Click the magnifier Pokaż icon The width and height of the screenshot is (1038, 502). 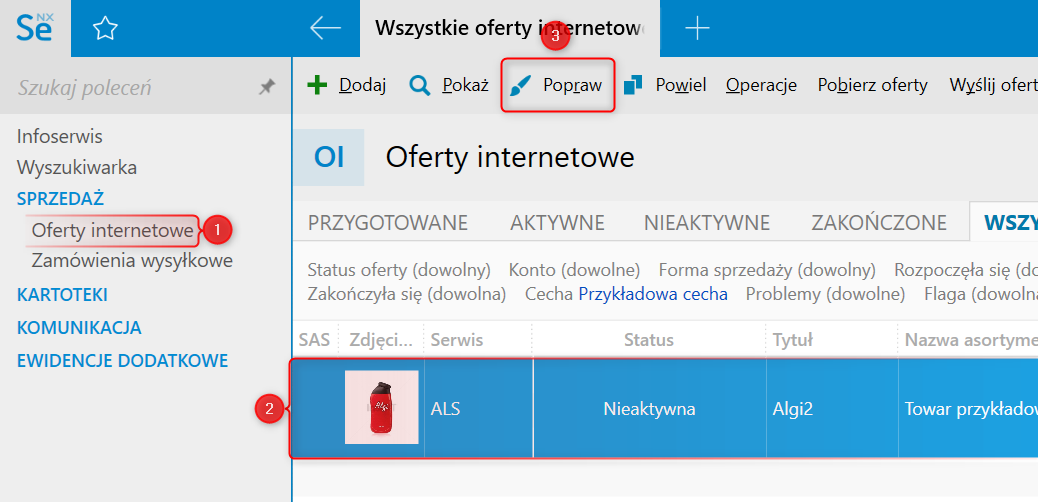click(420, 85)
